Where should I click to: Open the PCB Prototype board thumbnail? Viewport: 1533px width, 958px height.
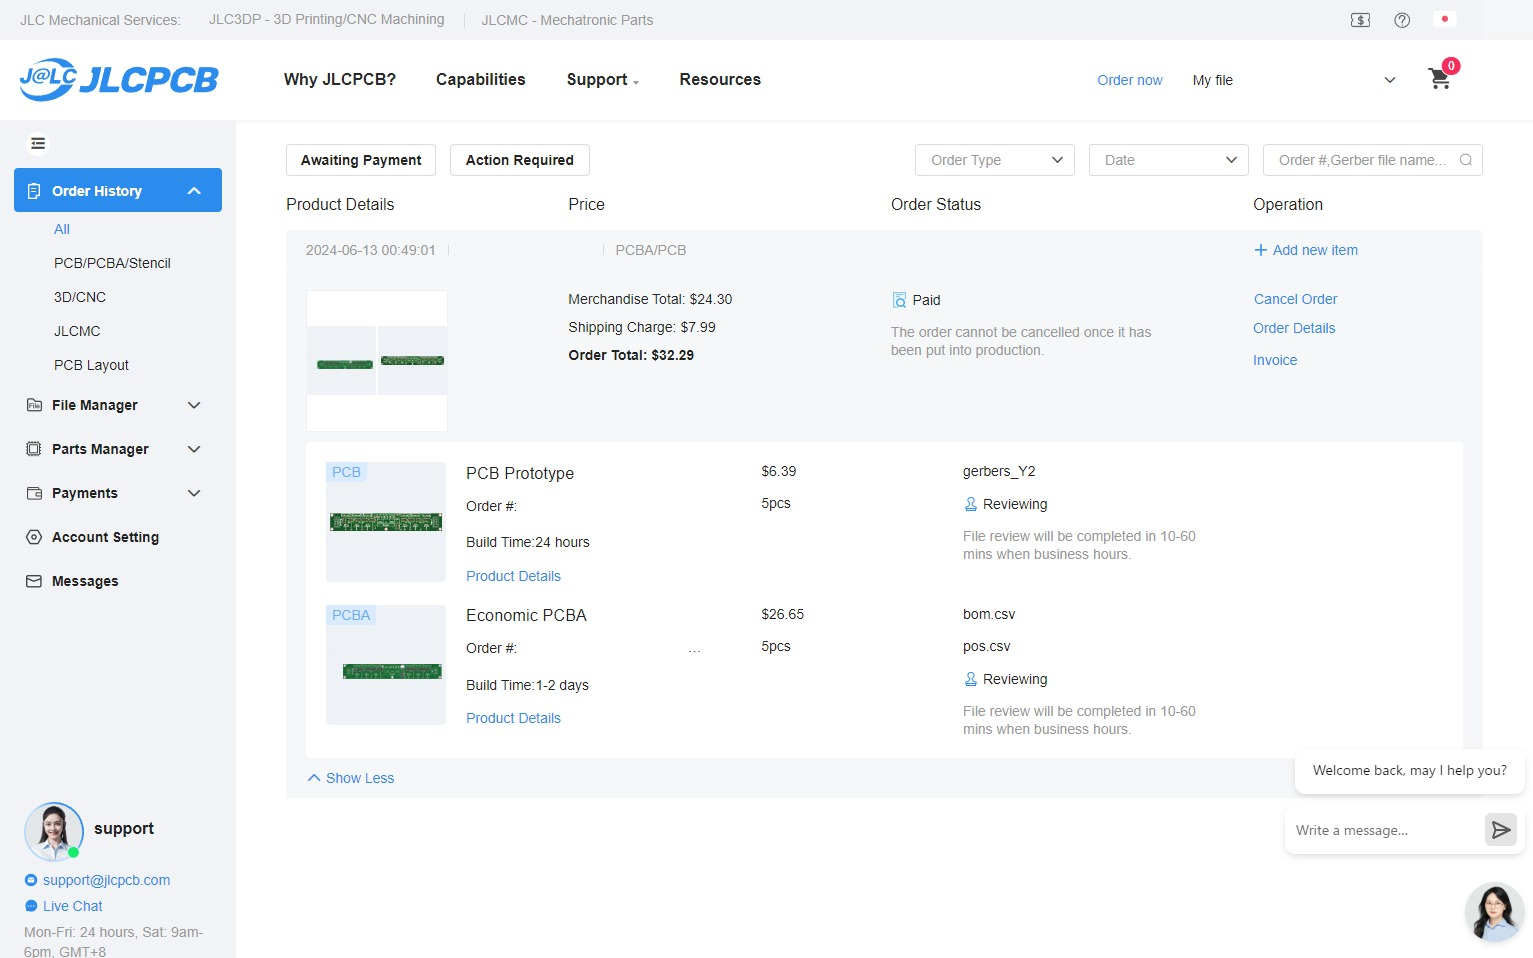coord(386,522)
